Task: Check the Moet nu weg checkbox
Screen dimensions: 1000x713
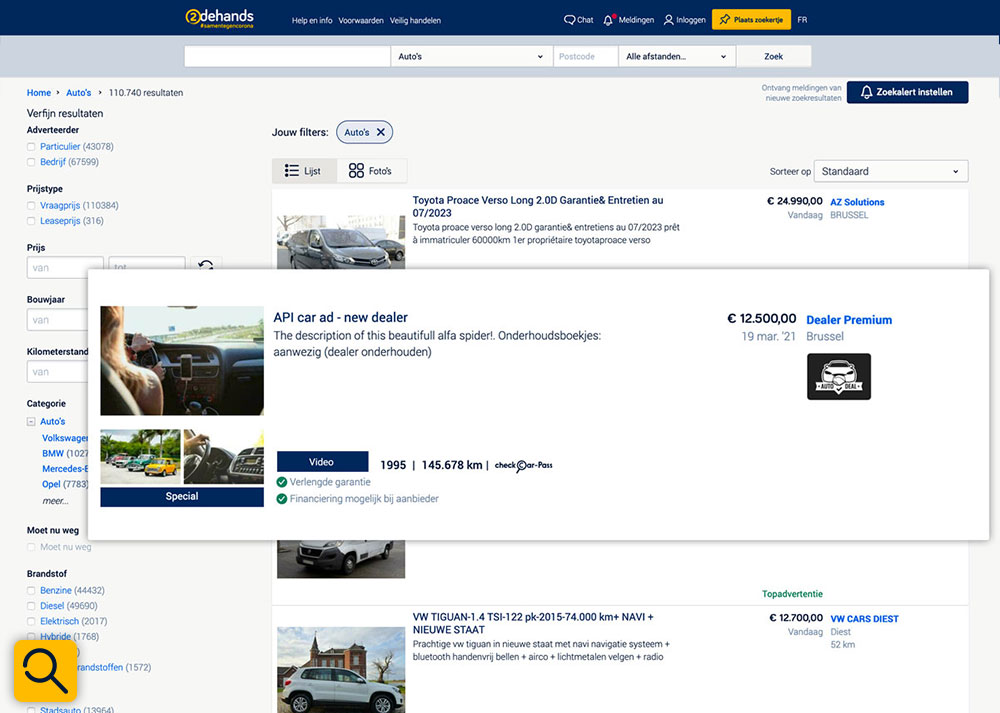Action: tap(31, 547)
